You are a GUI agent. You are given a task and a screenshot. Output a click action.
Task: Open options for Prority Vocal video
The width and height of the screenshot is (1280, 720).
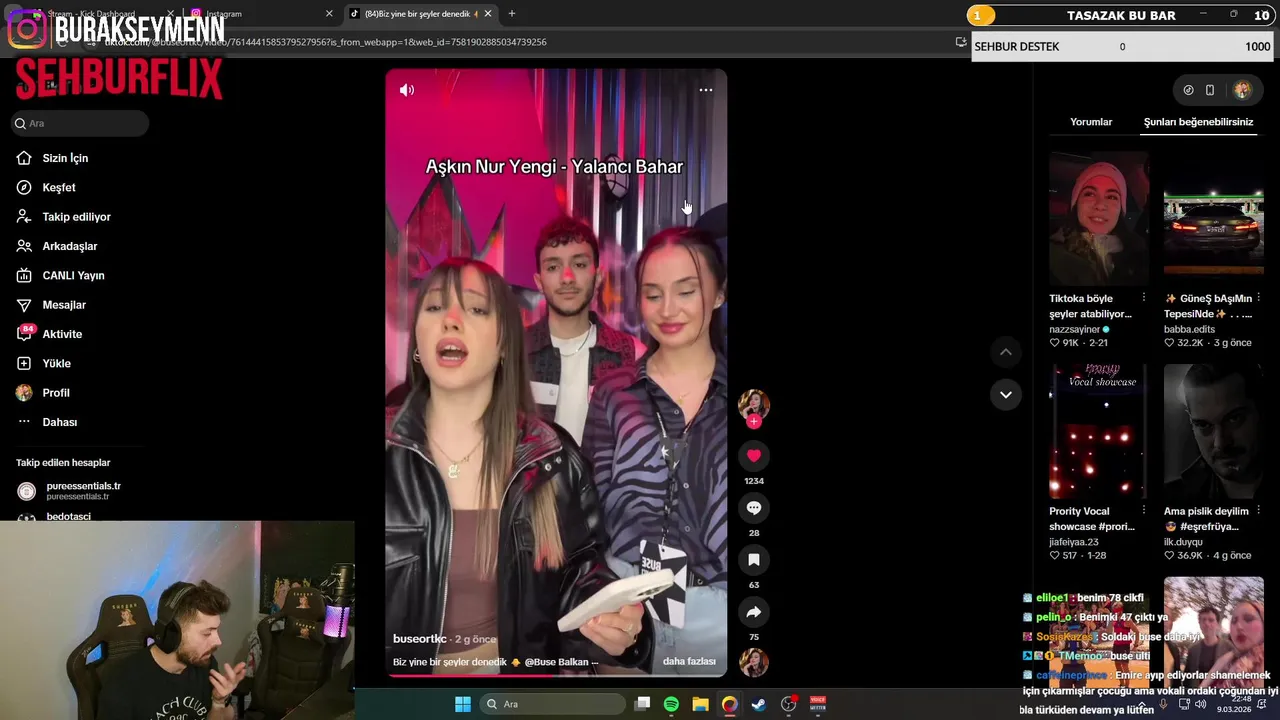[1144, 511]
